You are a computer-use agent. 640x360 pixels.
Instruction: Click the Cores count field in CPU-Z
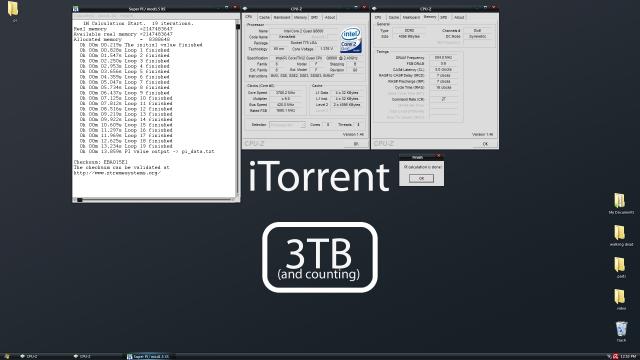click(328, 124)
